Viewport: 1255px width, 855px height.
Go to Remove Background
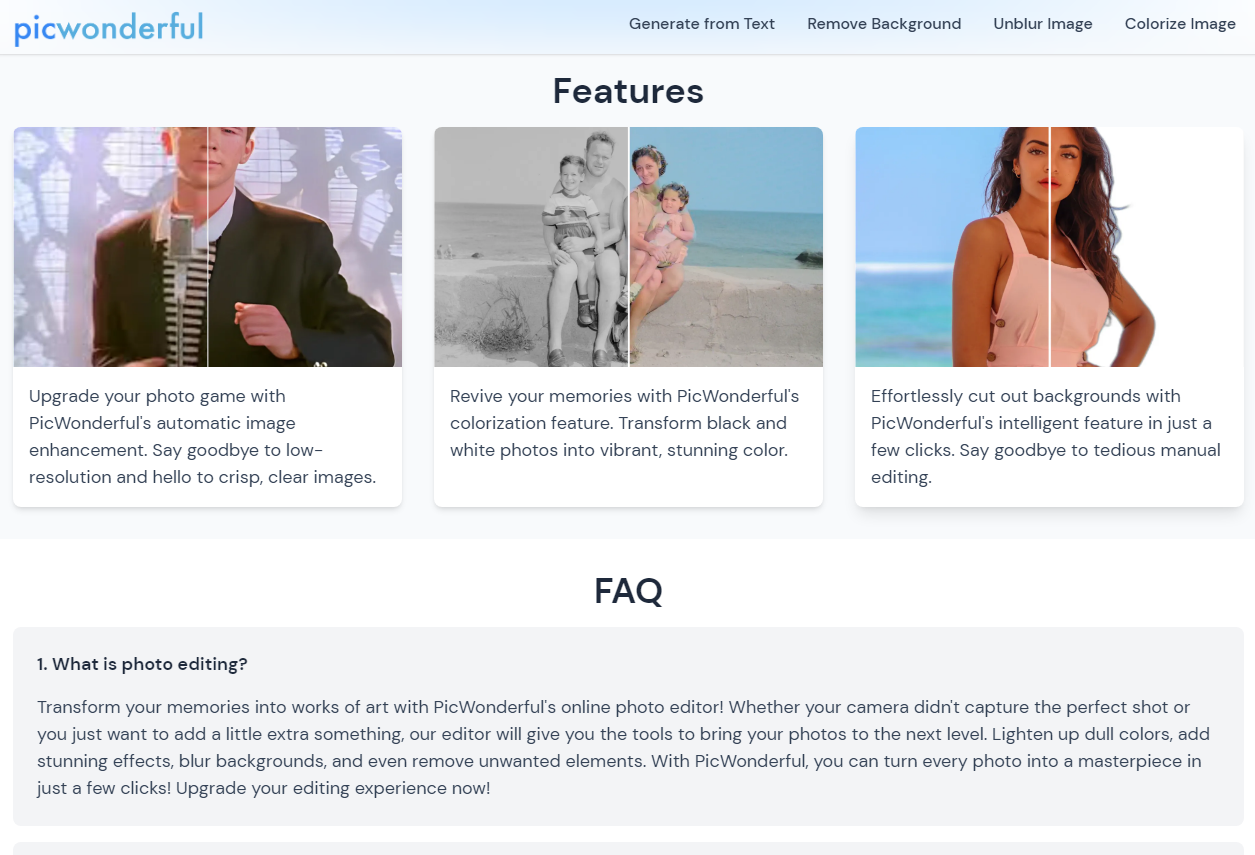884,24
